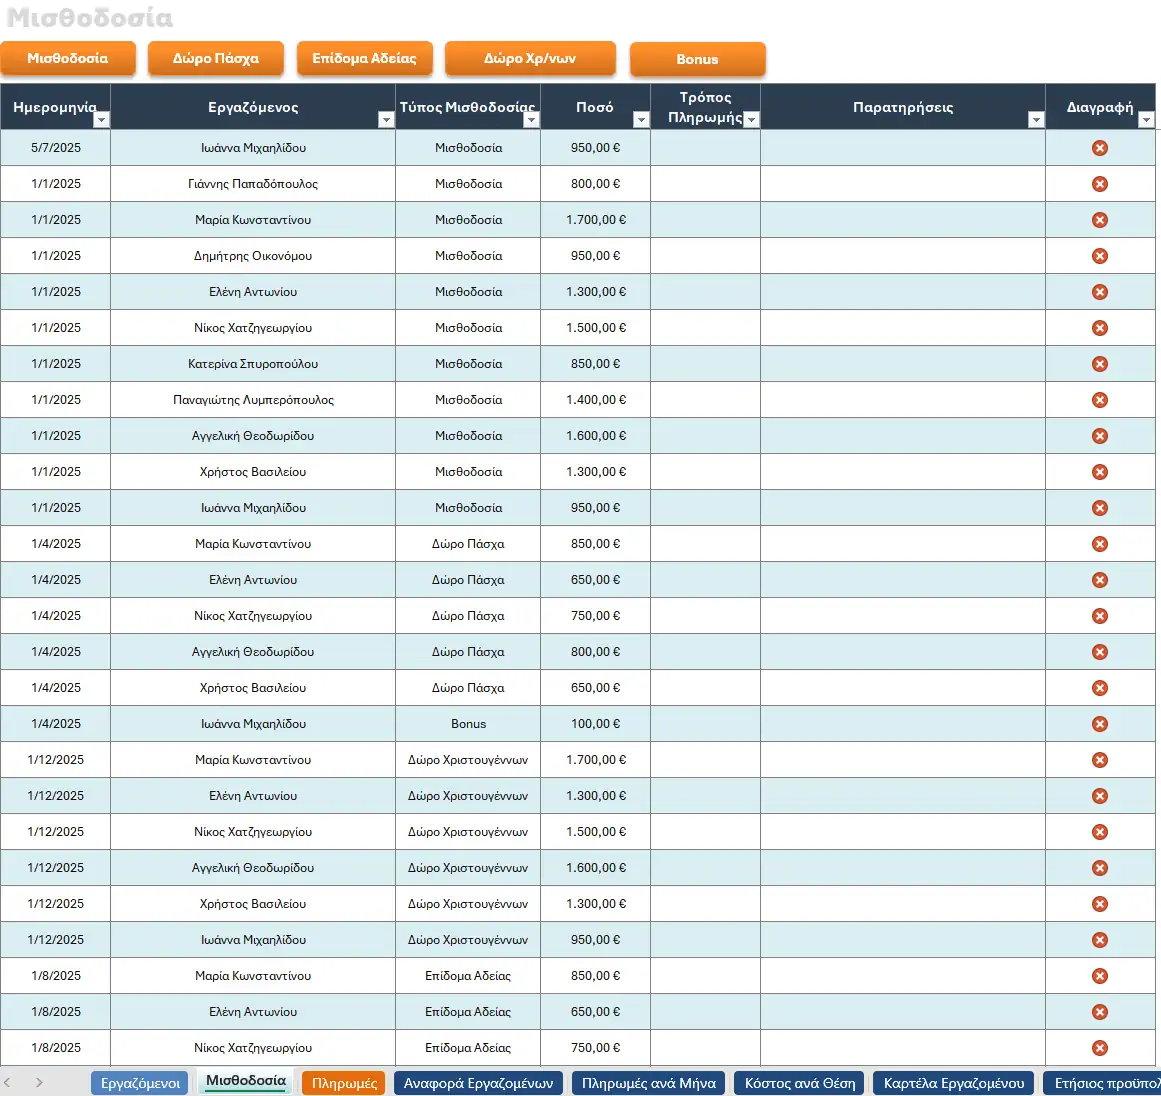Click the Παρατηρήσεις column header
Image resolution: width=1161 pixels, height=1096 pixels.
903,107
